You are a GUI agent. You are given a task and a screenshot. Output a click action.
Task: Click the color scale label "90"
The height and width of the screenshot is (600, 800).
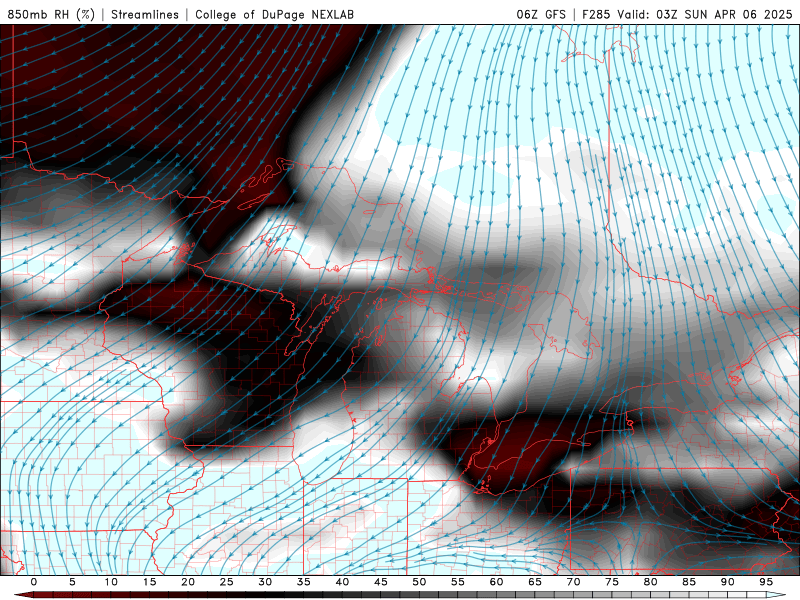tap(727, 582)
